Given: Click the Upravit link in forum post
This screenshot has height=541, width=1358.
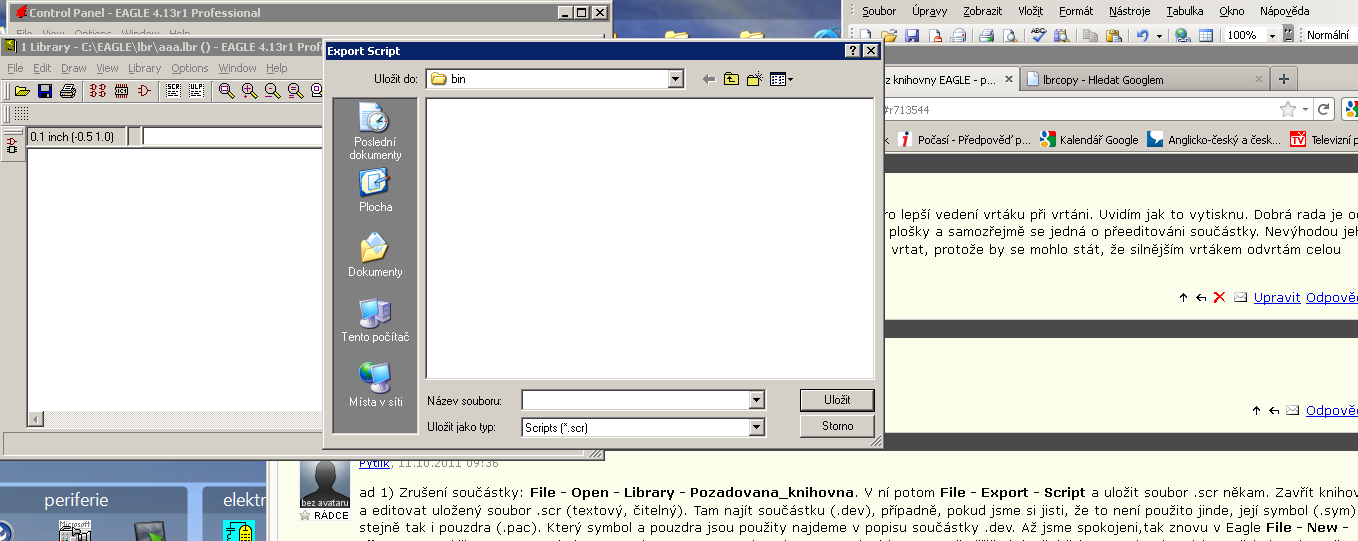Looking at the screenshot, I should pos(1277,297).
